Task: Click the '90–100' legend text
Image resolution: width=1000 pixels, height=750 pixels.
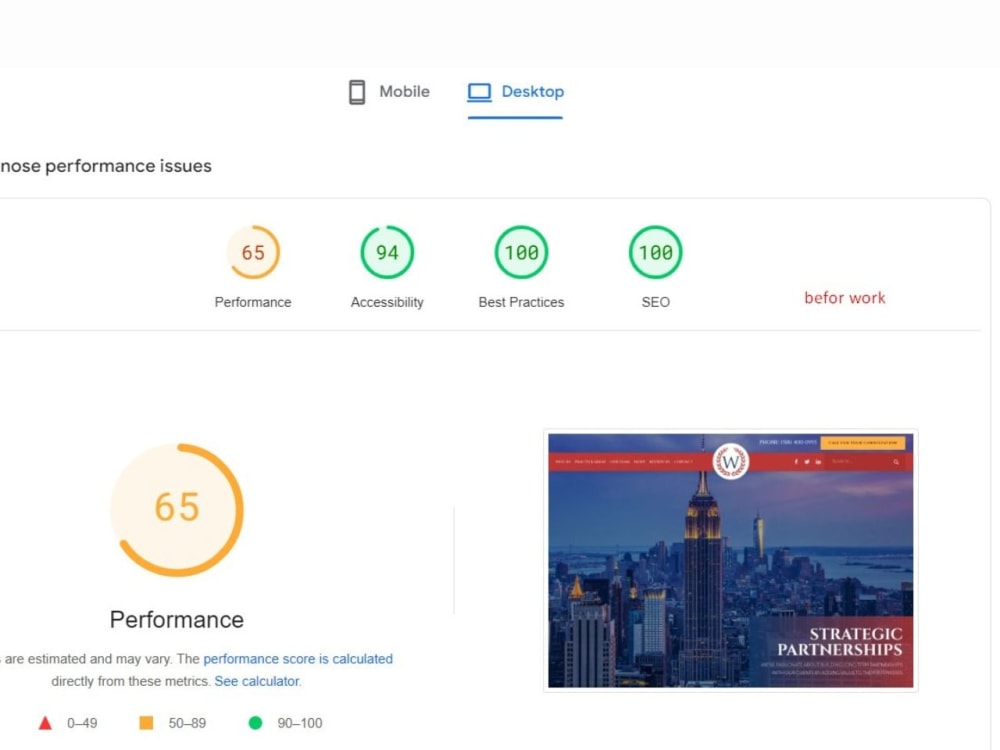Action: click(300, 723)
